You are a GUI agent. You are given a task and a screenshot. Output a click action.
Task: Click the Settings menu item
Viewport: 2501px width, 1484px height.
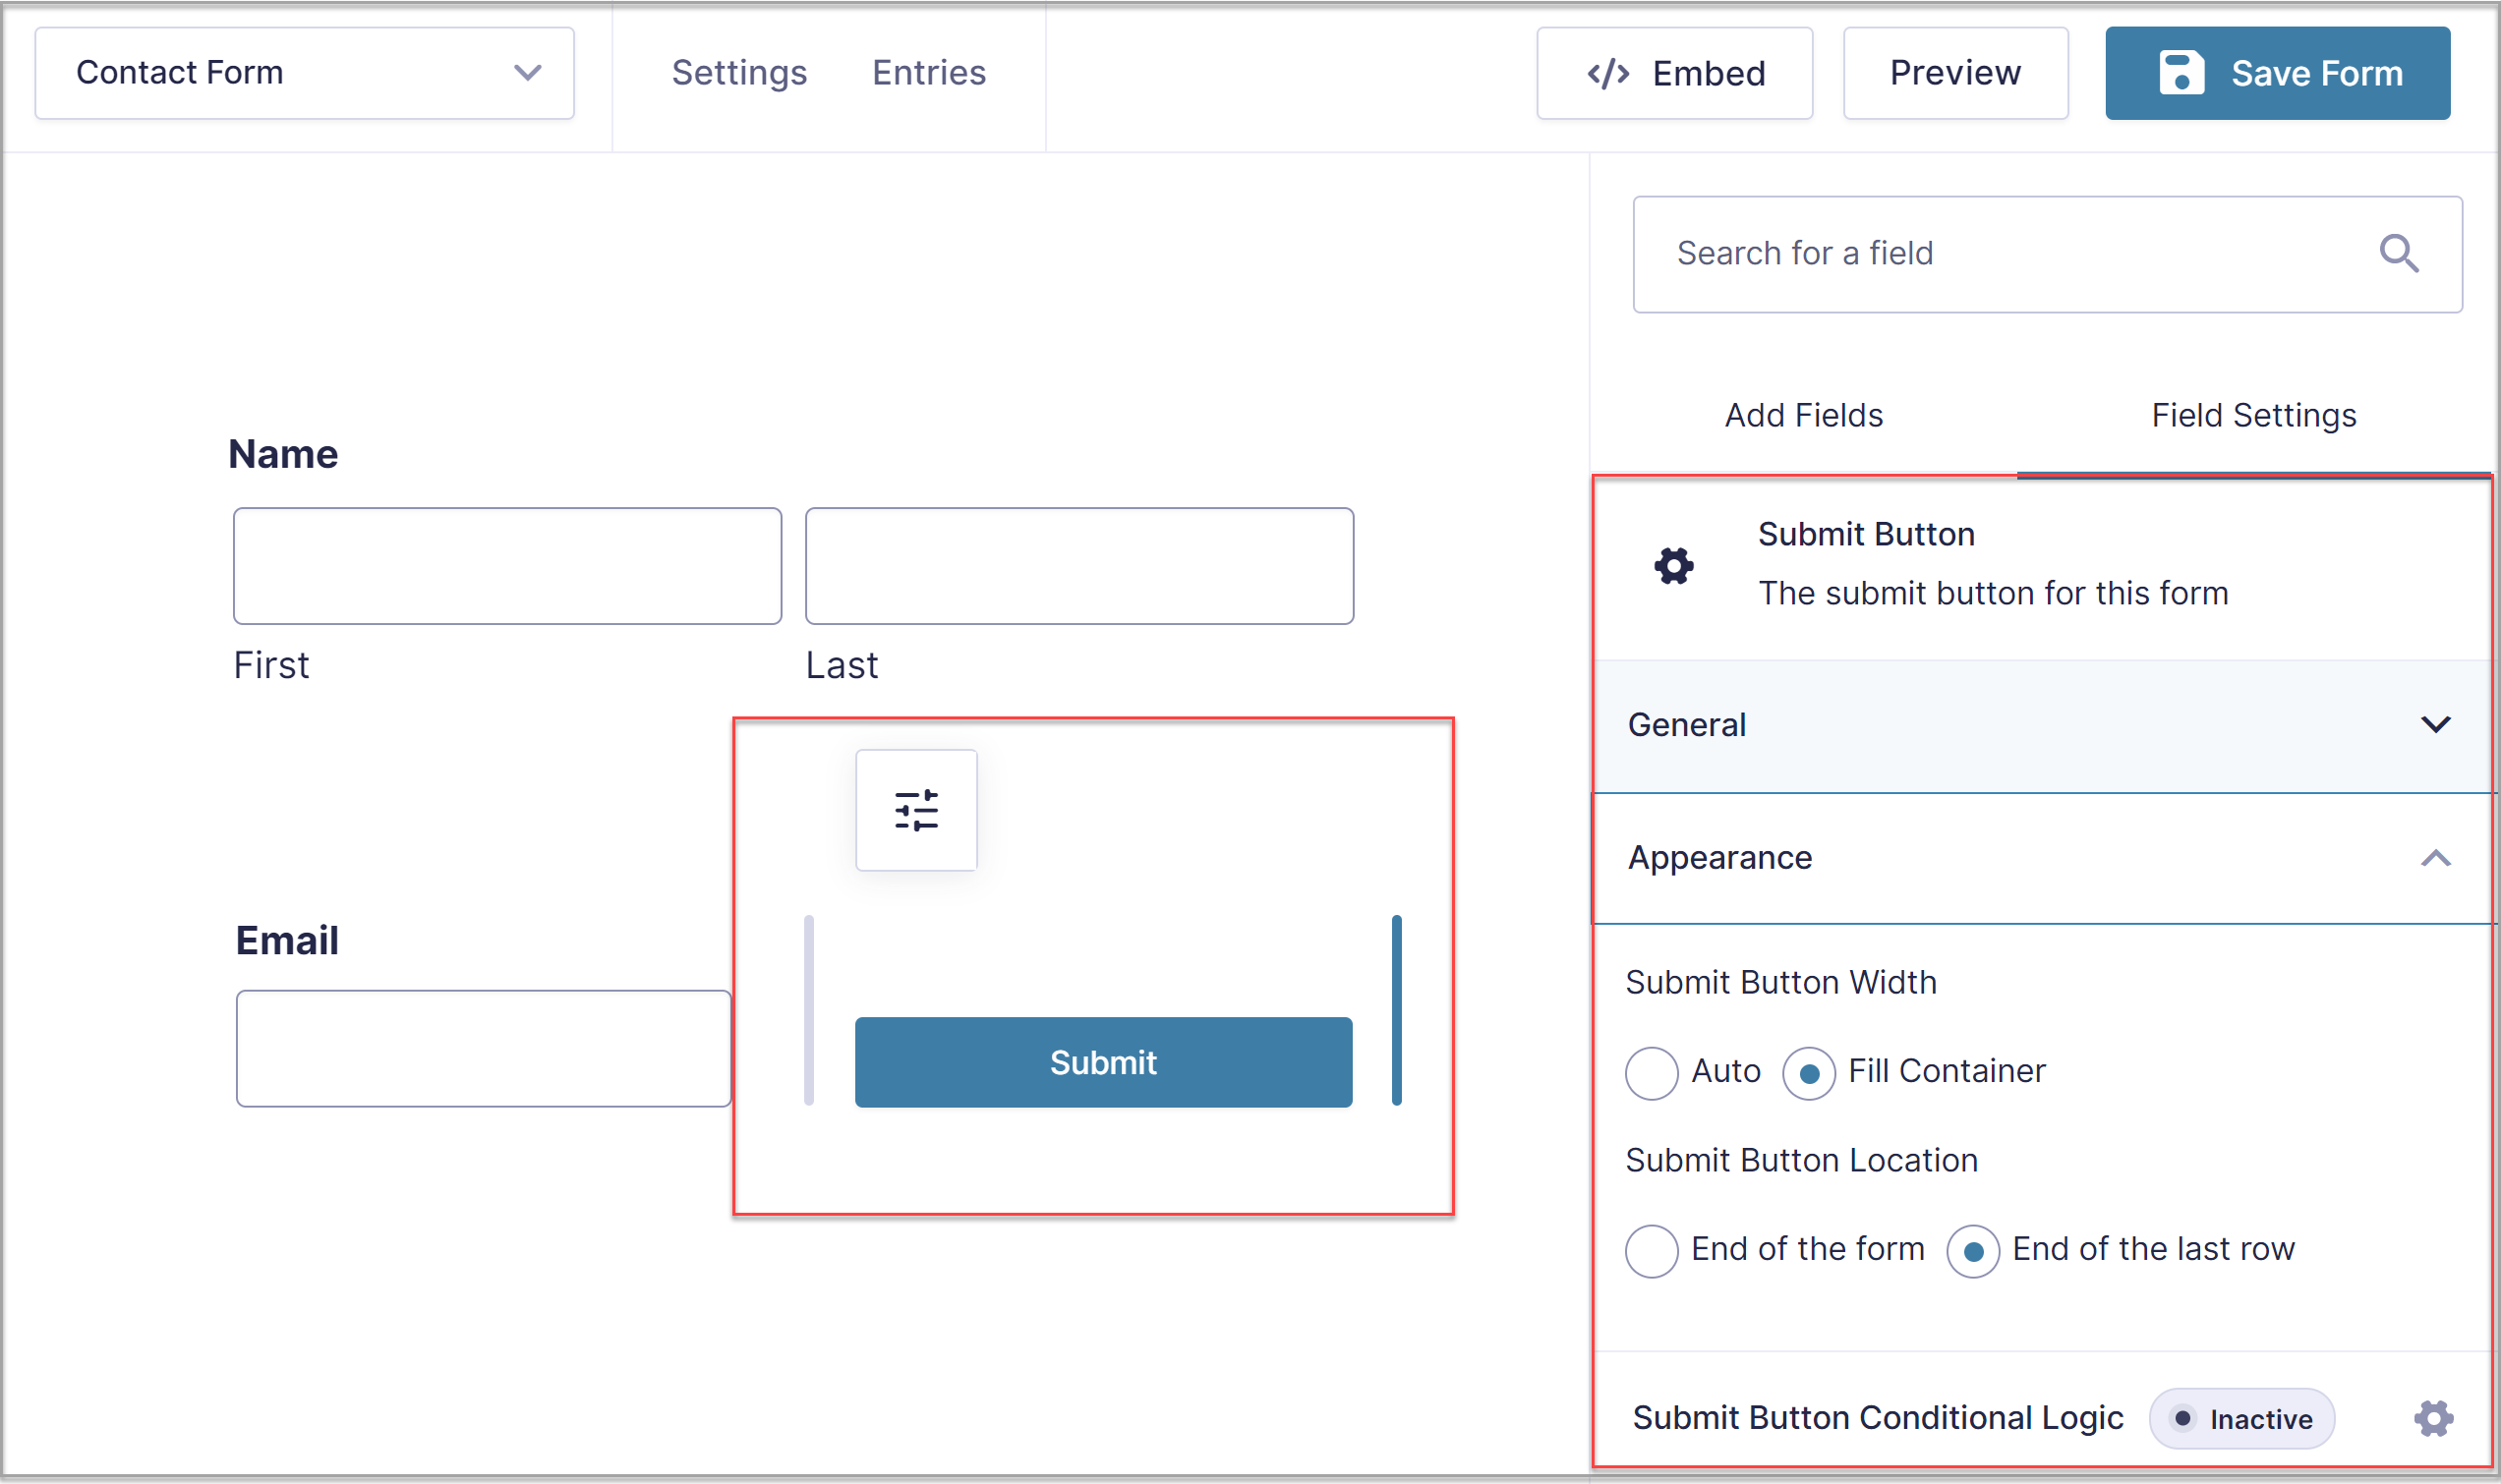pyautogui.click(x=740, y=73)
